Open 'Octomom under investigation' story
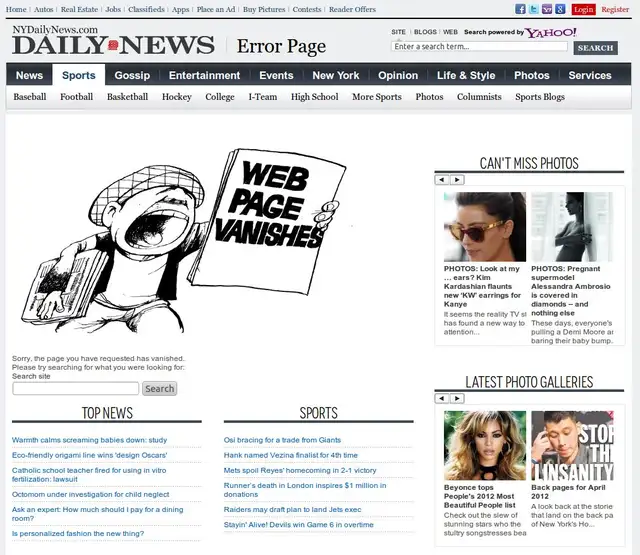Image resolution: width=640 pixels, height=555 pixels. 91,494
